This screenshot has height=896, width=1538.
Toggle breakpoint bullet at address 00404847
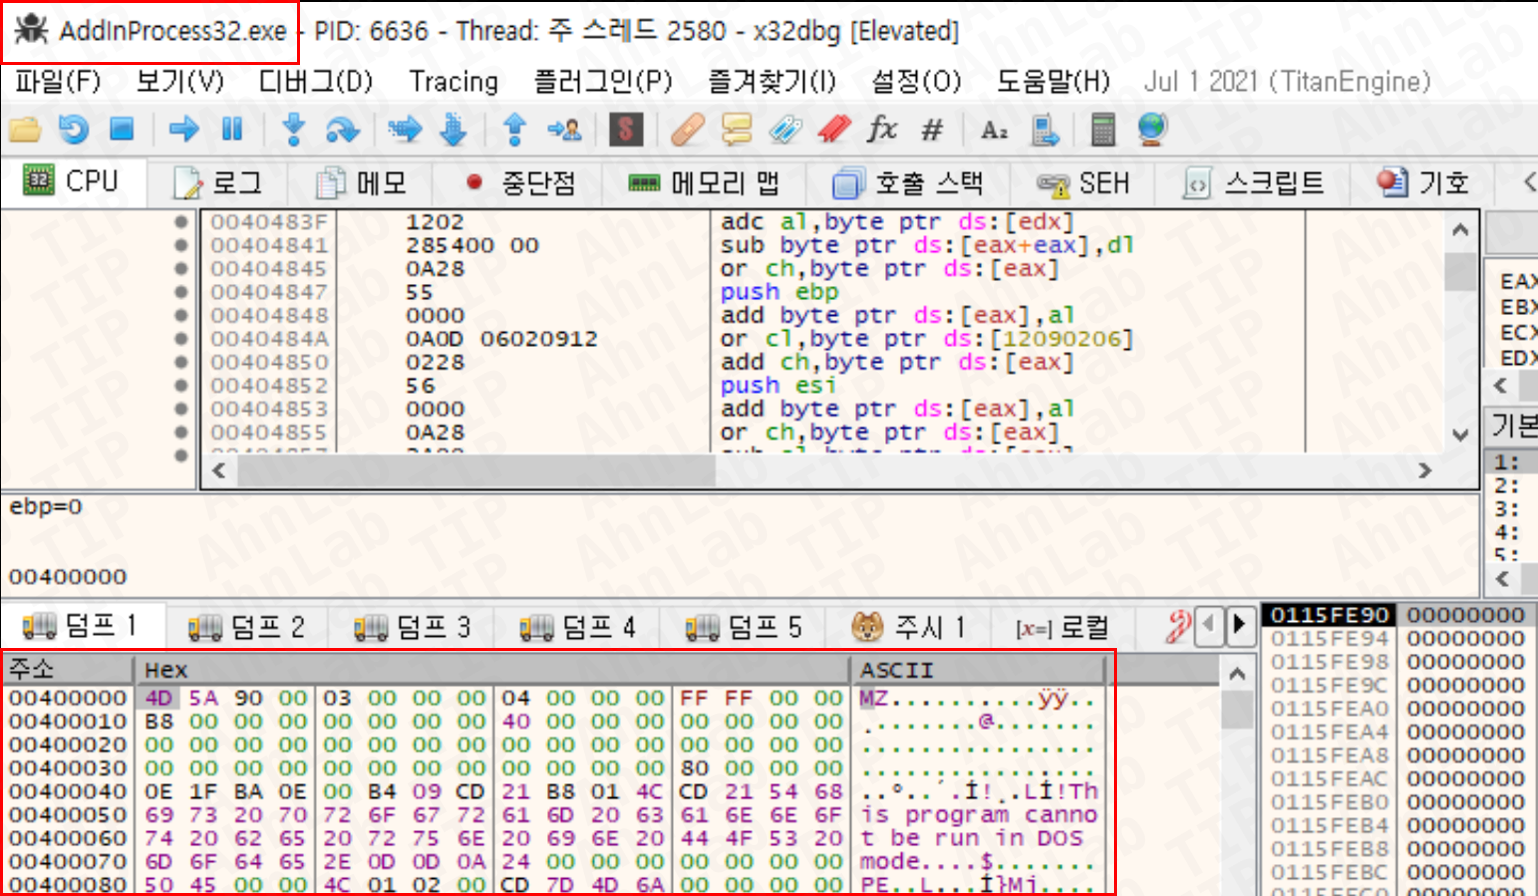coord(181,292)
